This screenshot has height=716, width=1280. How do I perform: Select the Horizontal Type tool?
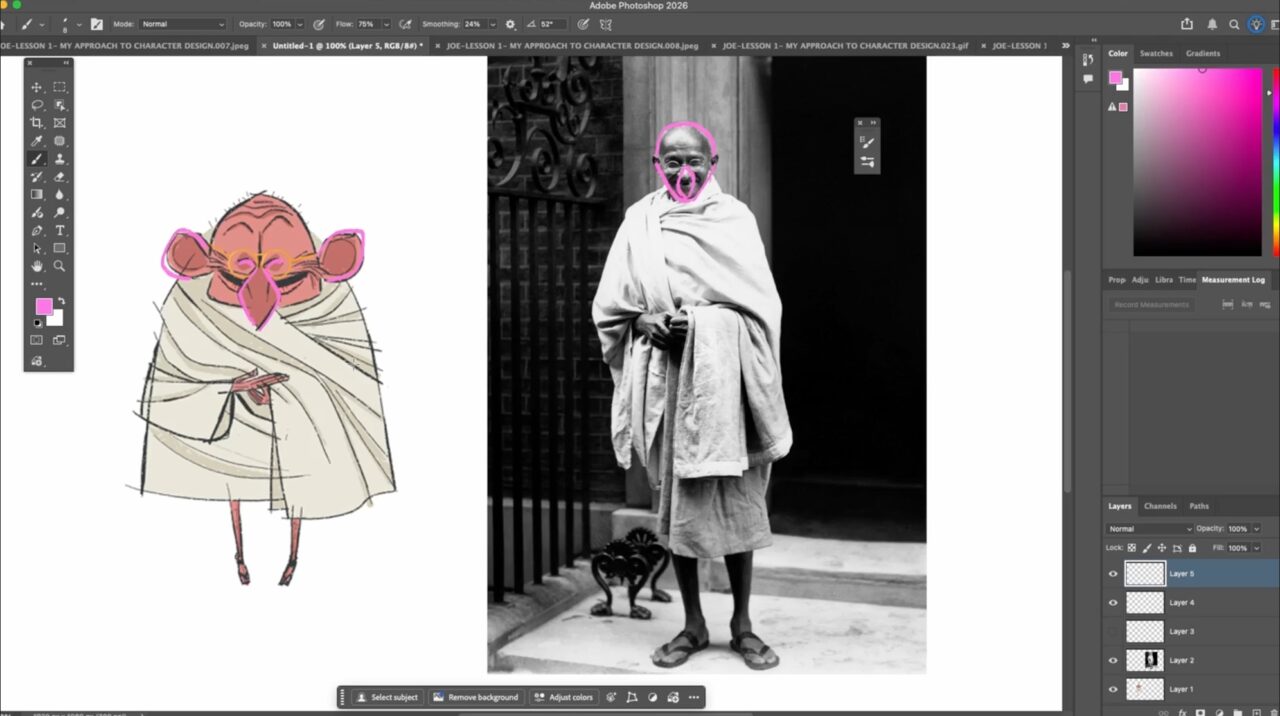[x=59, y=231]
